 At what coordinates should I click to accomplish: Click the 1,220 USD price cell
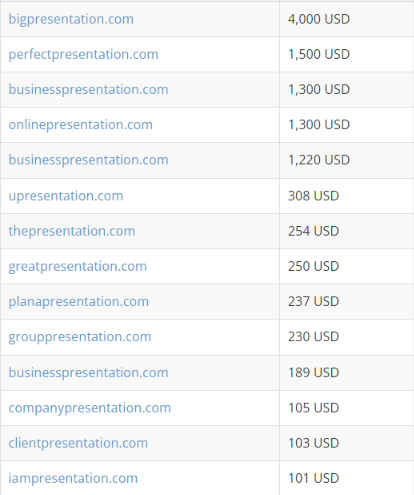(347, 160)
